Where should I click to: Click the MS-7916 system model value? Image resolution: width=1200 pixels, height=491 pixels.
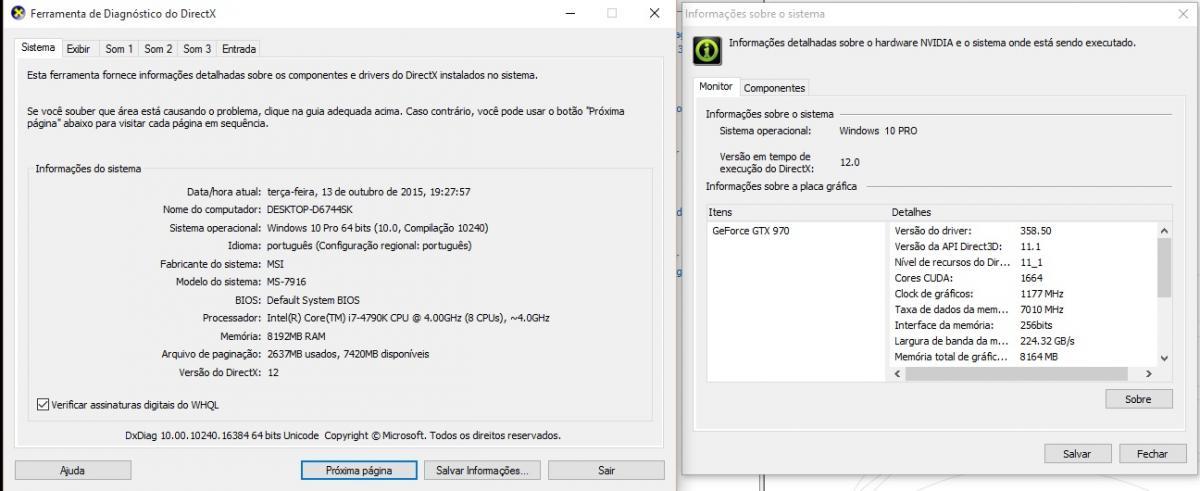[288, 282]
